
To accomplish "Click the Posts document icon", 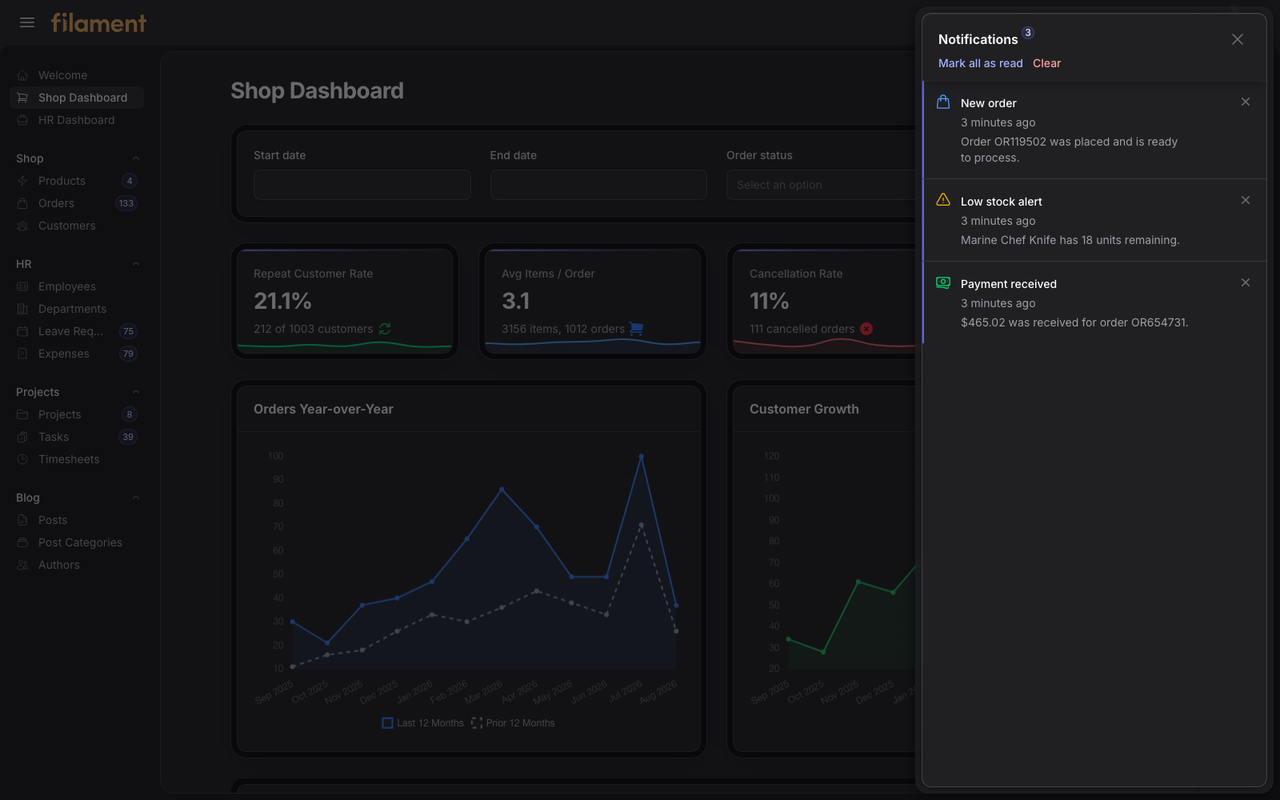I will click(23, 520).
